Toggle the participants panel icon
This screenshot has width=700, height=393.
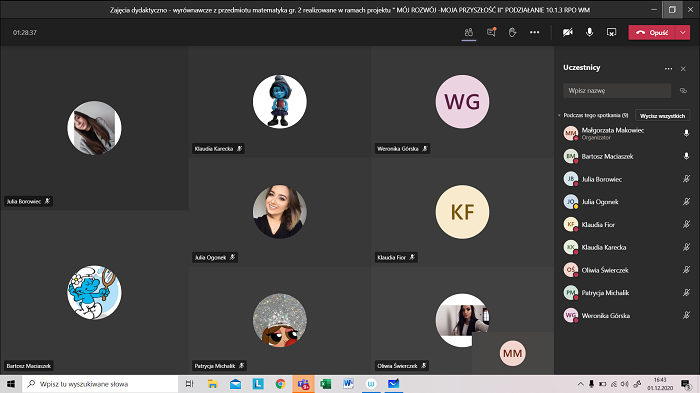coord(469,33)
